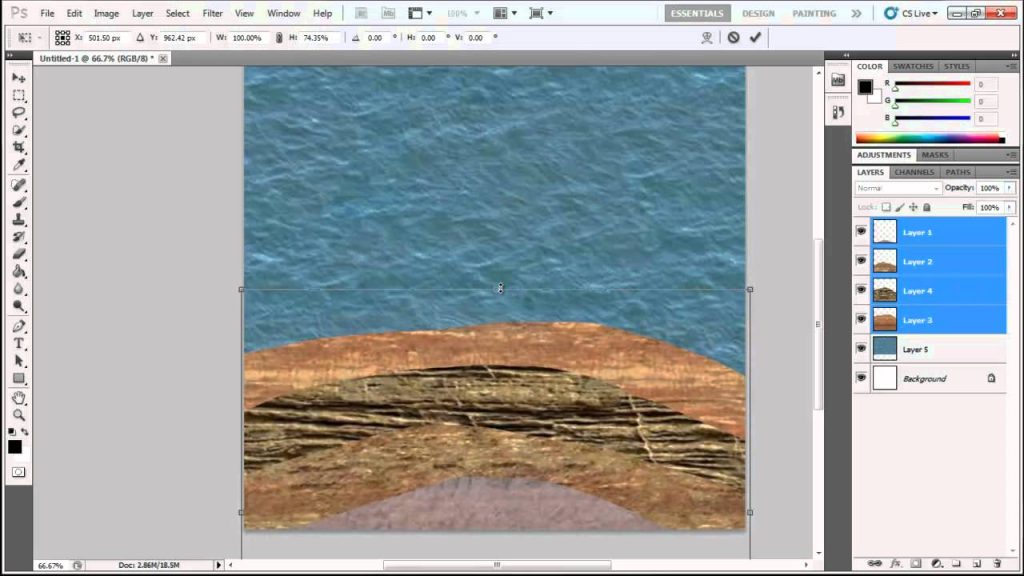Click the add layer style fx icon

(896, 564)
